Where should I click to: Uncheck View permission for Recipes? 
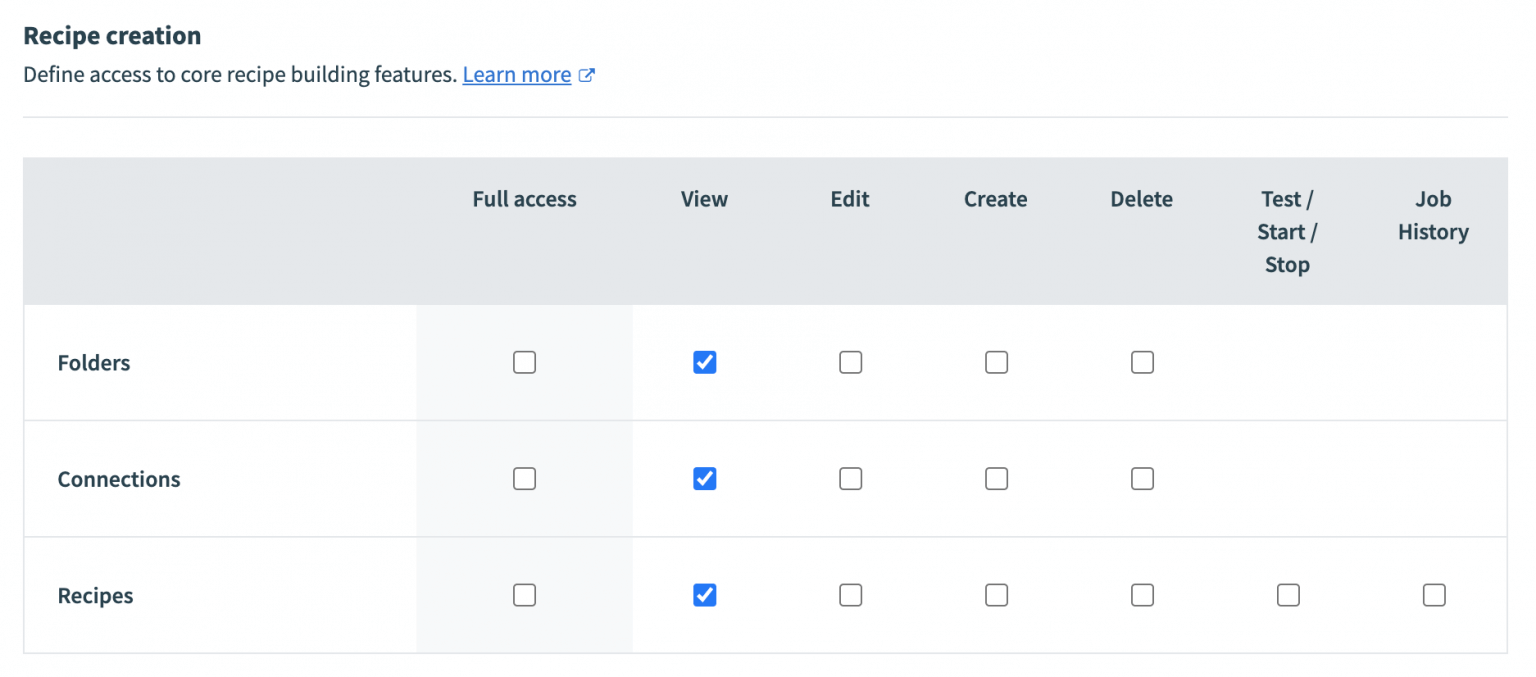click(704, 595)
